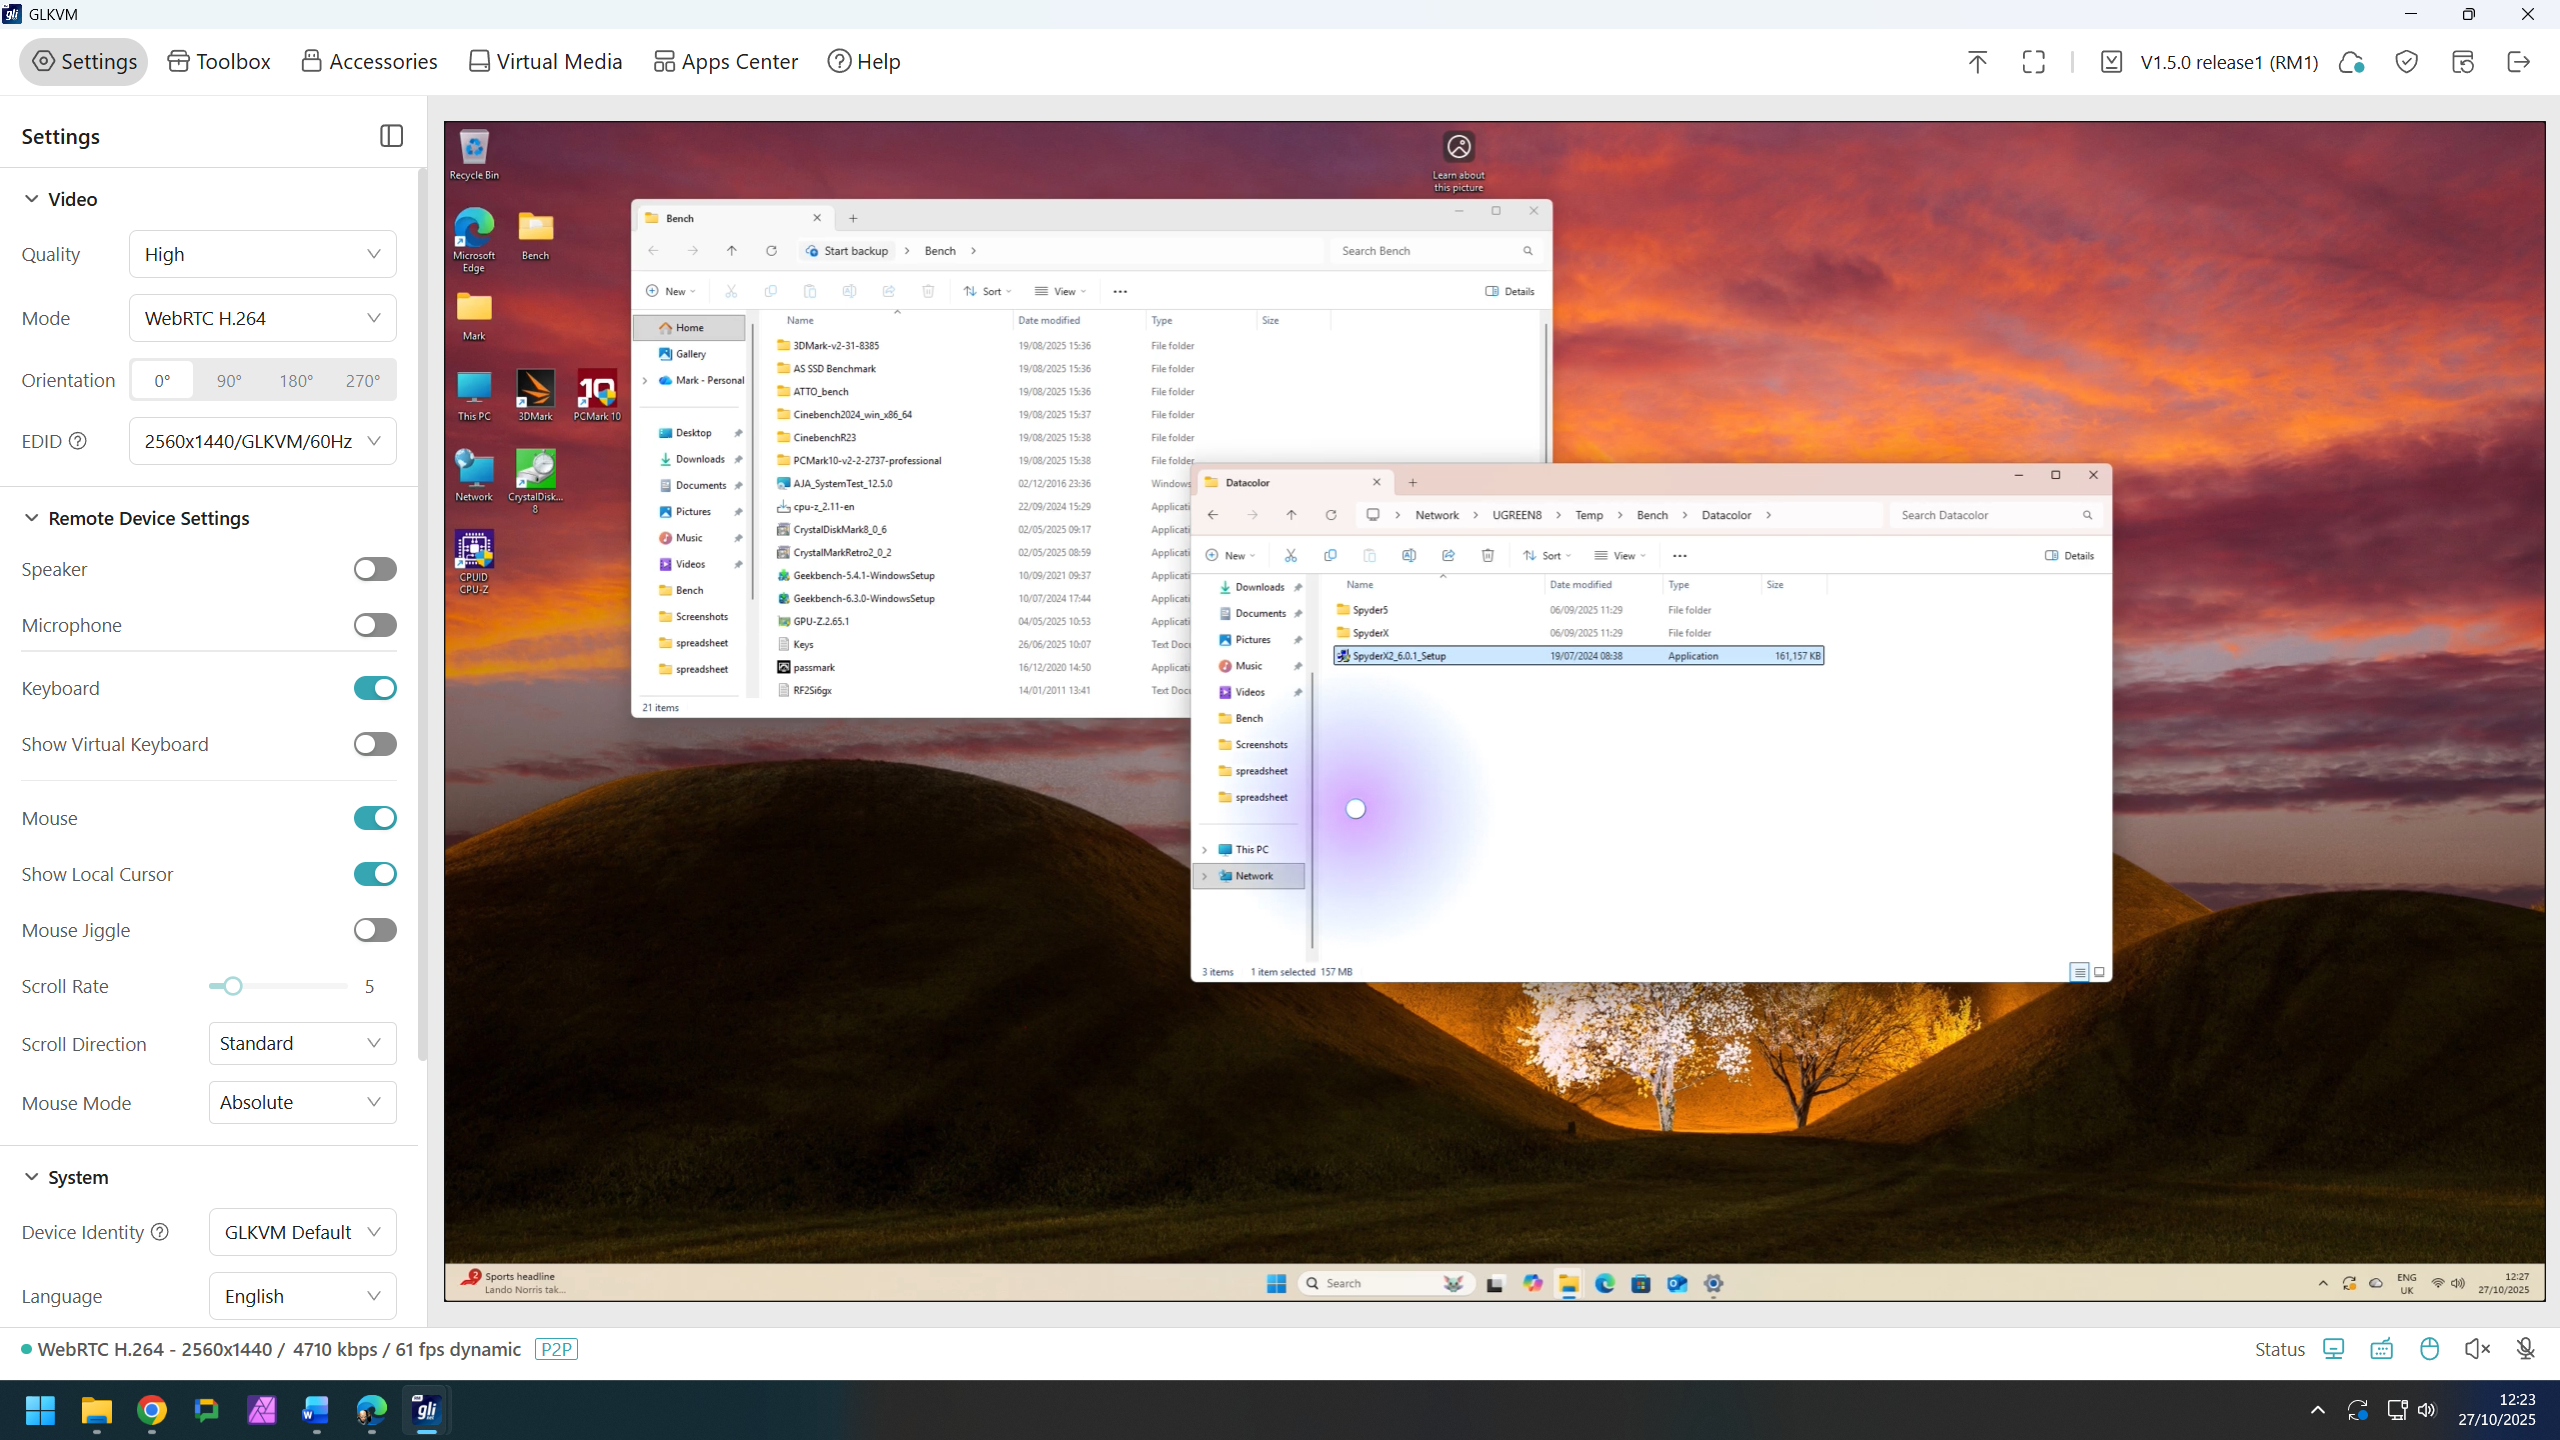Open the EDID resolution dropdown

[262, 441]
